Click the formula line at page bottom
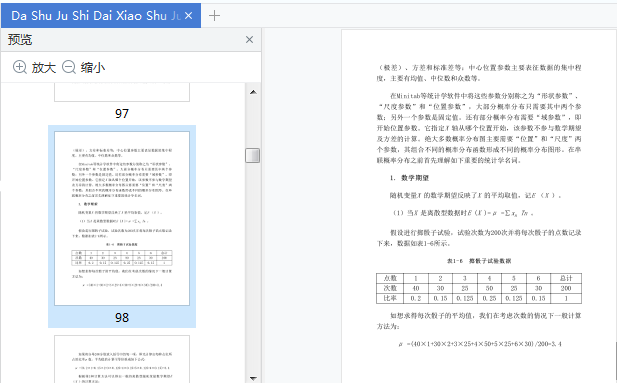Viewport: 617px width, 383px height. tap(480, 344)
